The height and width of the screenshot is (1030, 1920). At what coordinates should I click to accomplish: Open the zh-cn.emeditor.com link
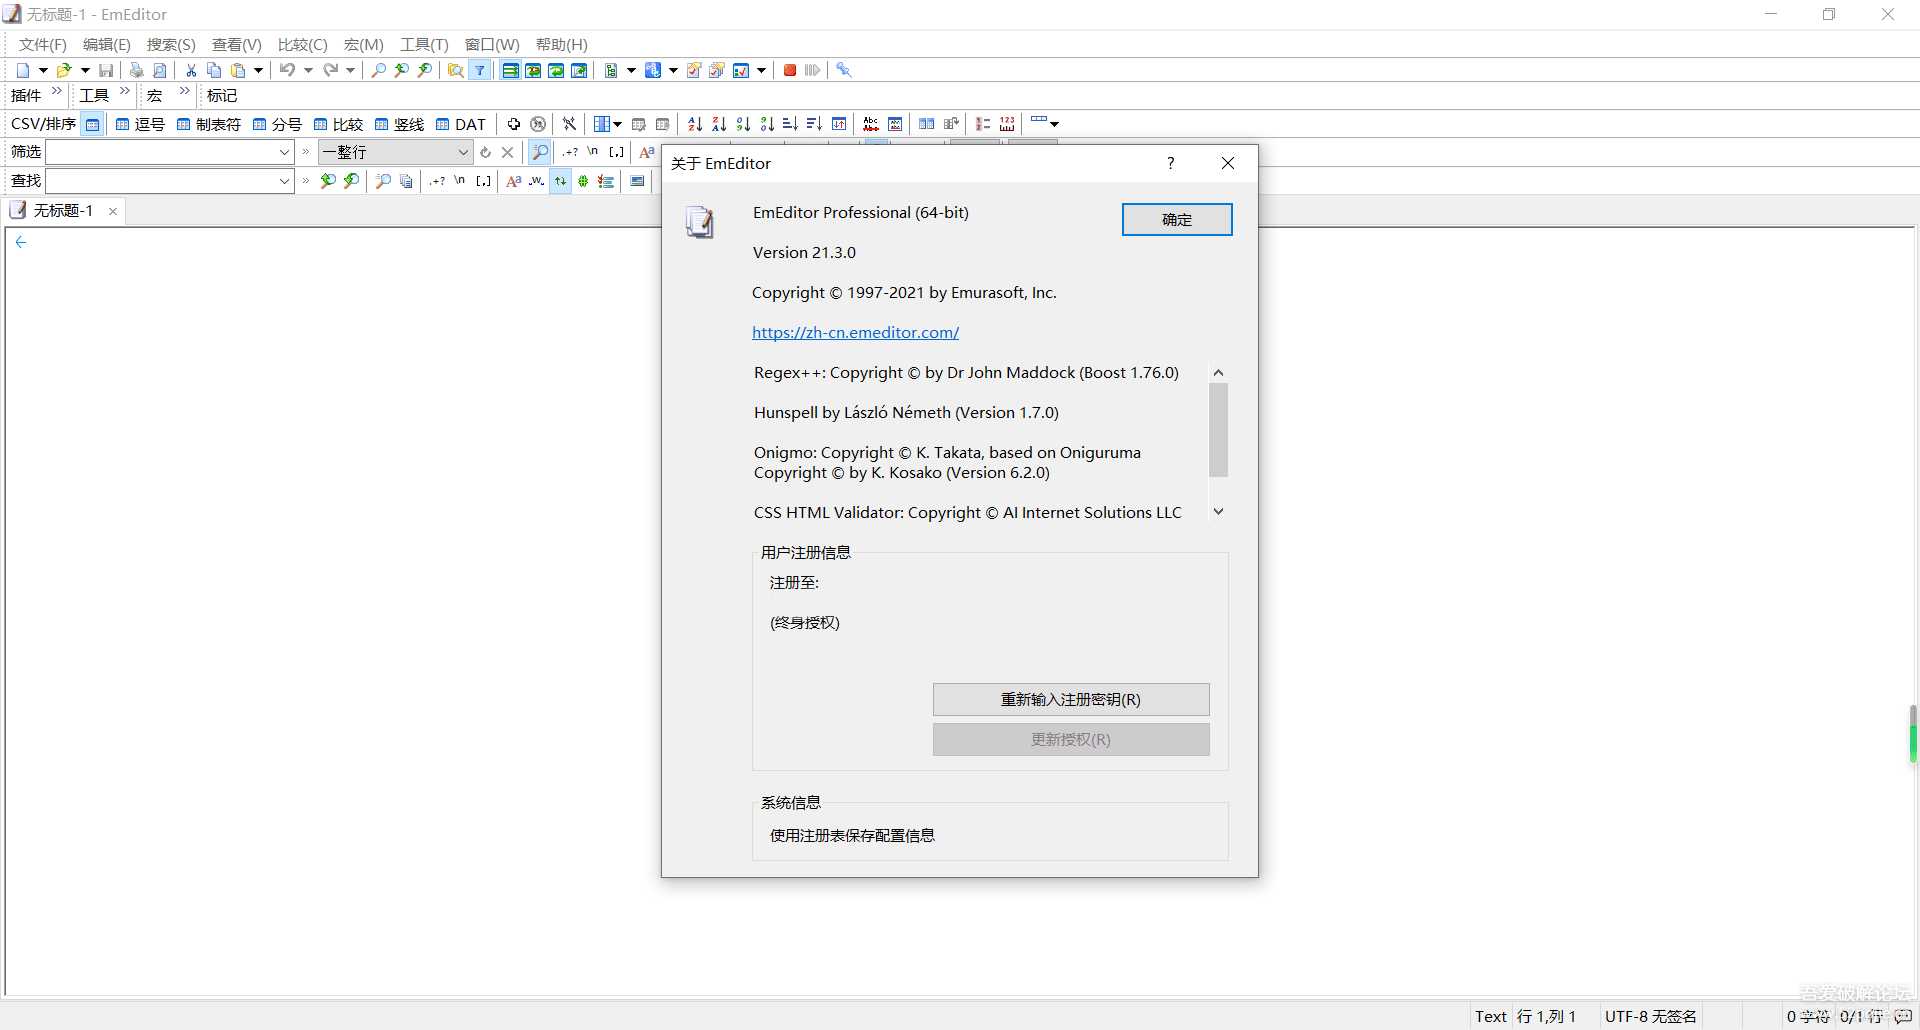(856, 333)
